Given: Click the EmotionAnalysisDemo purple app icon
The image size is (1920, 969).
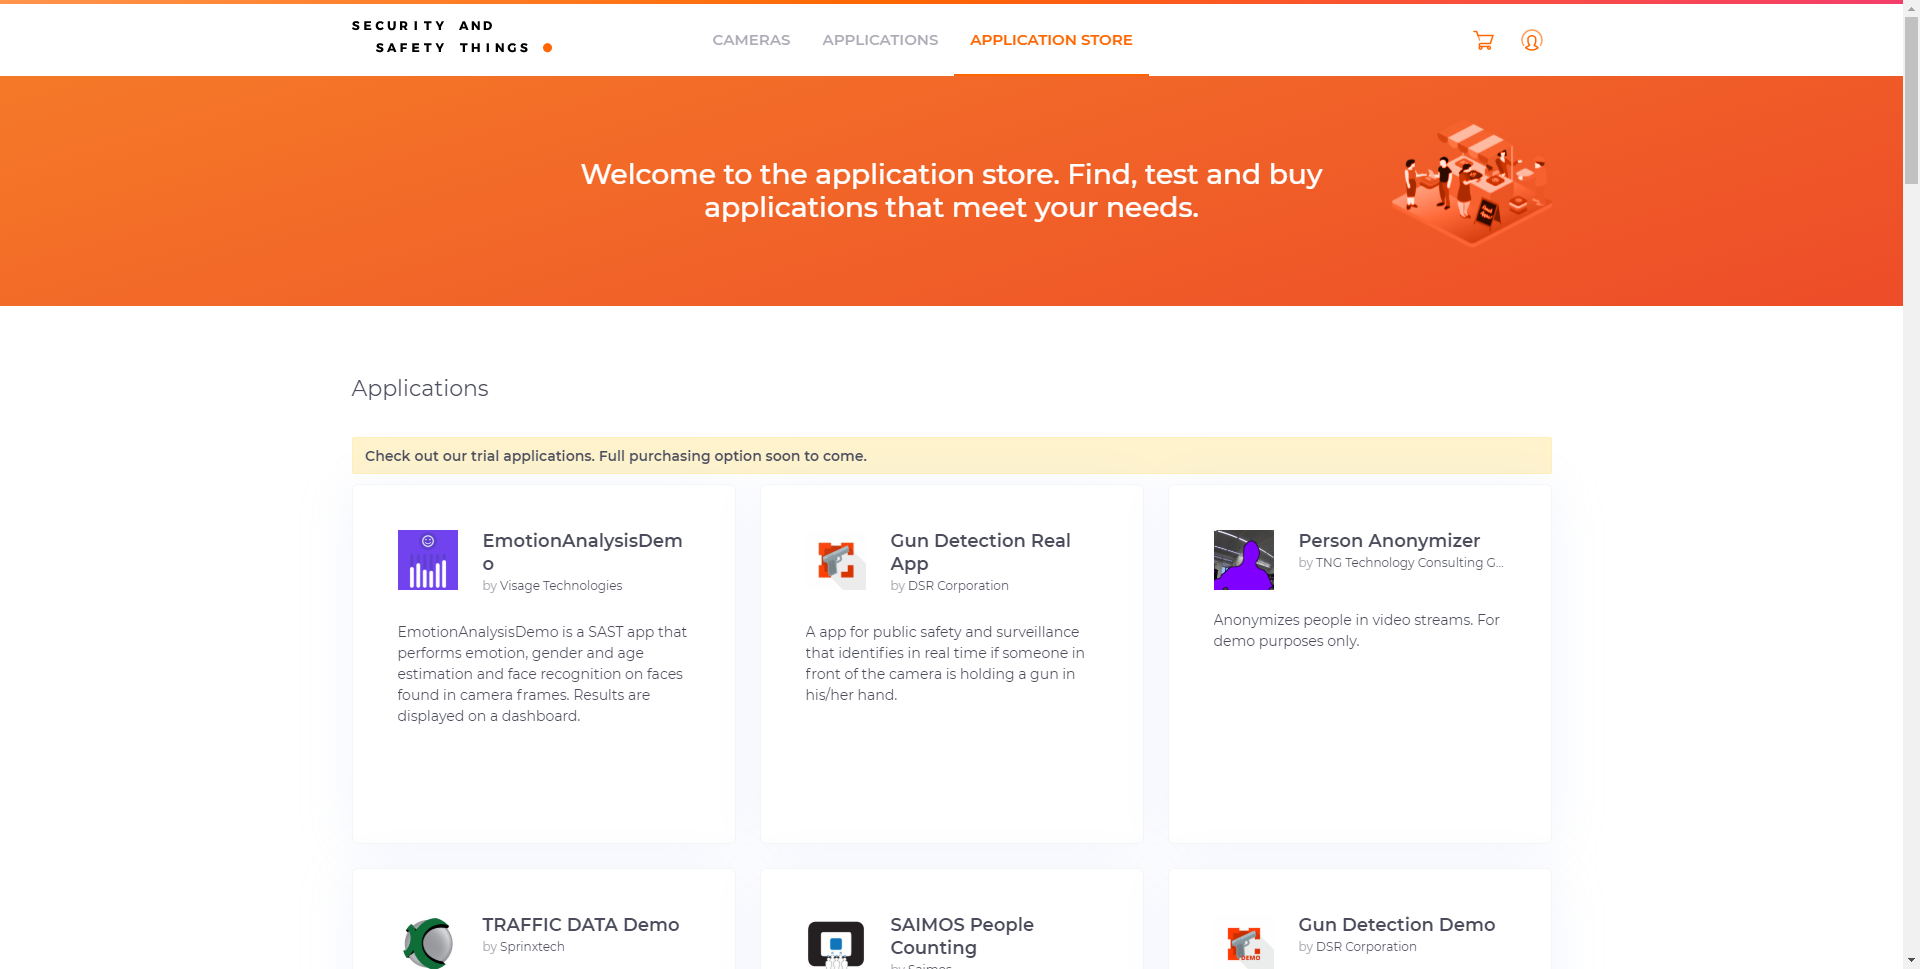Looking at the screenshot, I should [427, 560].
